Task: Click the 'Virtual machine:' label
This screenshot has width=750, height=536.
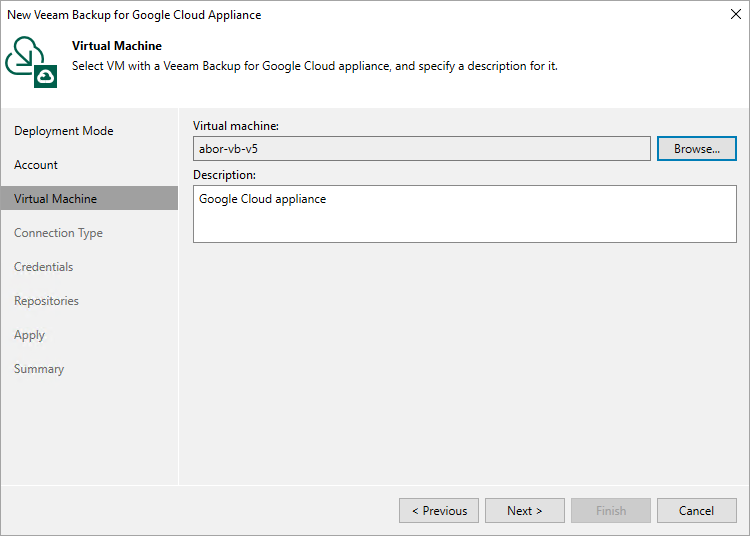Action: pyautogui.click(x=236, y=126)
